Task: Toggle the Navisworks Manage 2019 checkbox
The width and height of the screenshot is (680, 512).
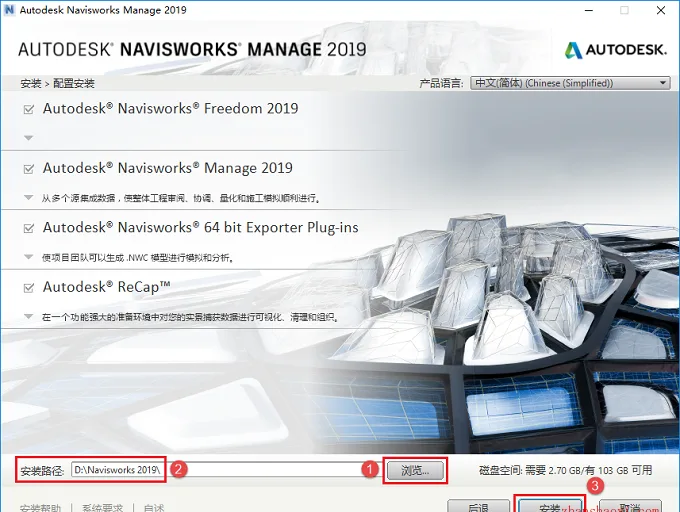Action: pos(29,169)
